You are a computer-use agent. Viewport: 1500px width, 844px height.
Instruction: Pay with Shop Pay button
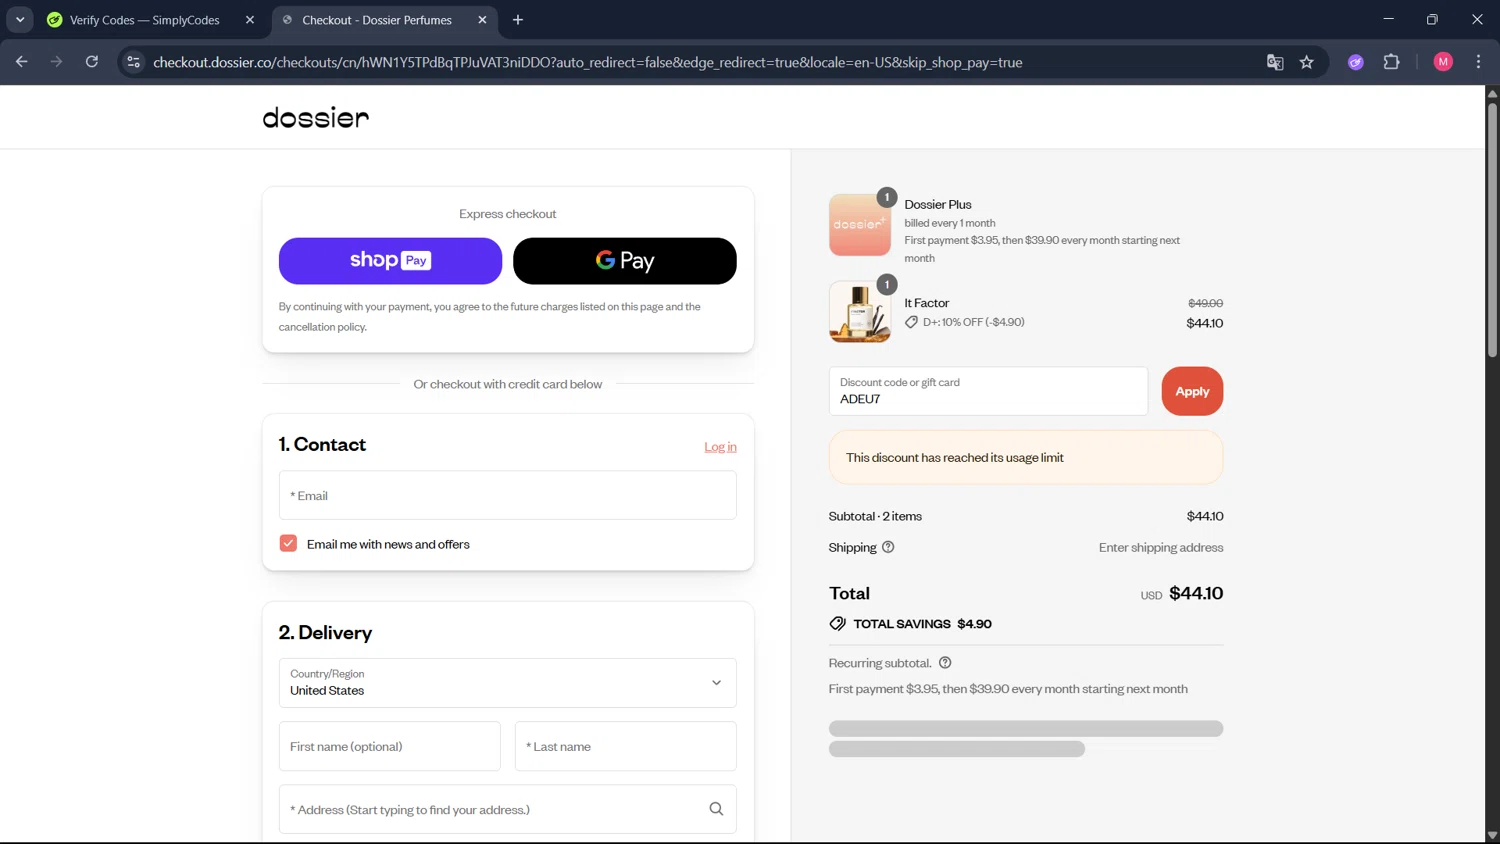tap(390, 261)
